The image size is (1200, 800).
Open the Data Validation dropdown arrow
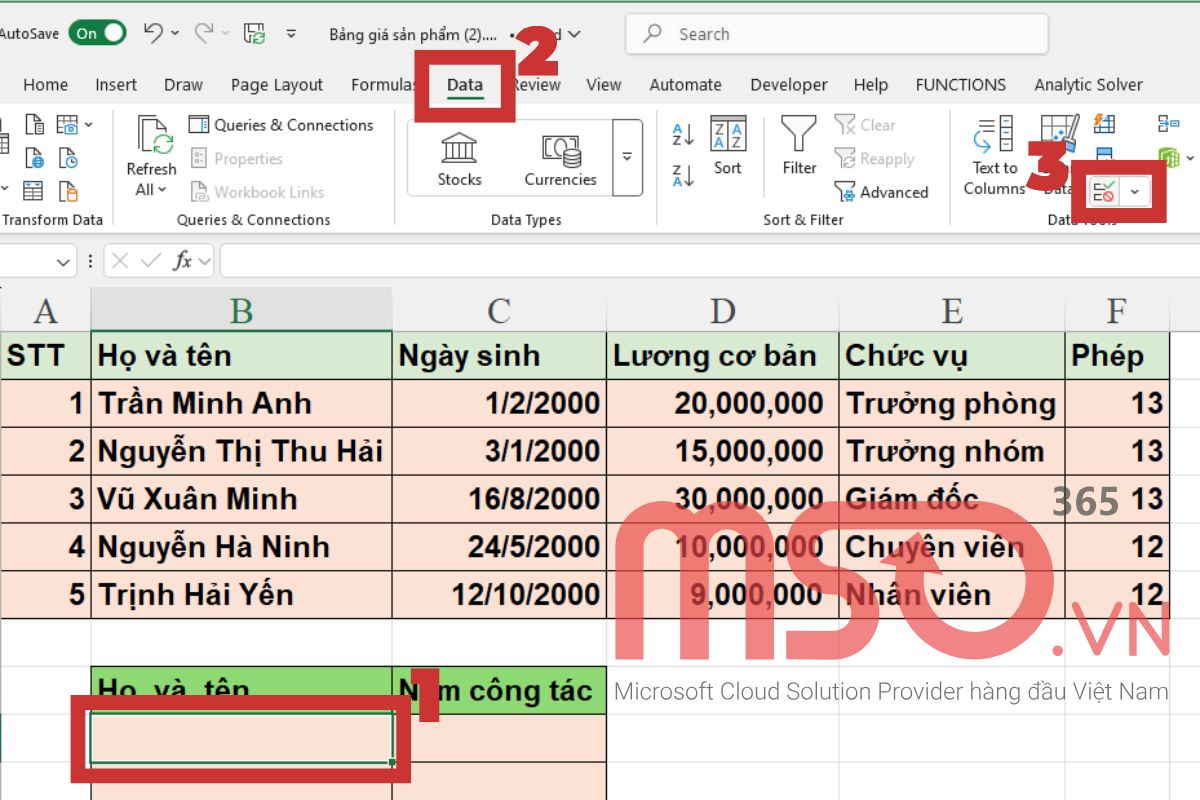pyautogui.click(x=1134, y=192)
